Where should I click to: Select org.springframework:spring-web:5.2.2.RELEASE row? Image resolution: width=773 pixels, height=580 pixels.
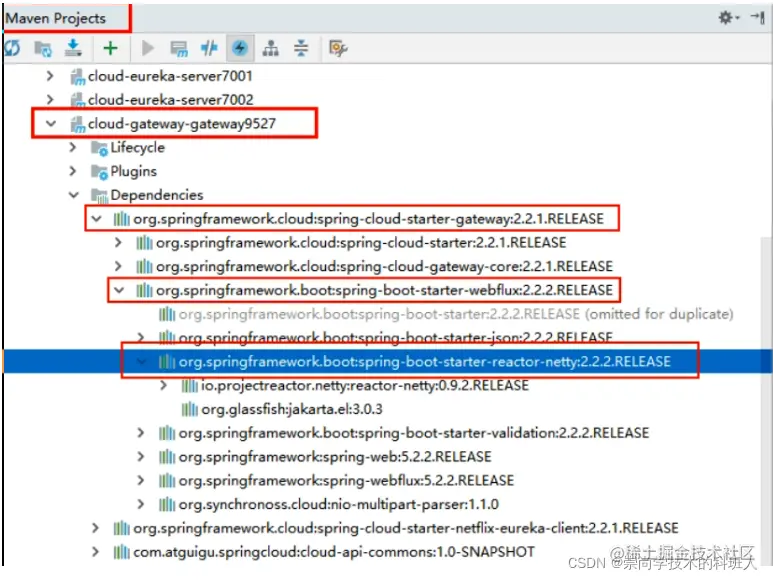pos(335,457)
